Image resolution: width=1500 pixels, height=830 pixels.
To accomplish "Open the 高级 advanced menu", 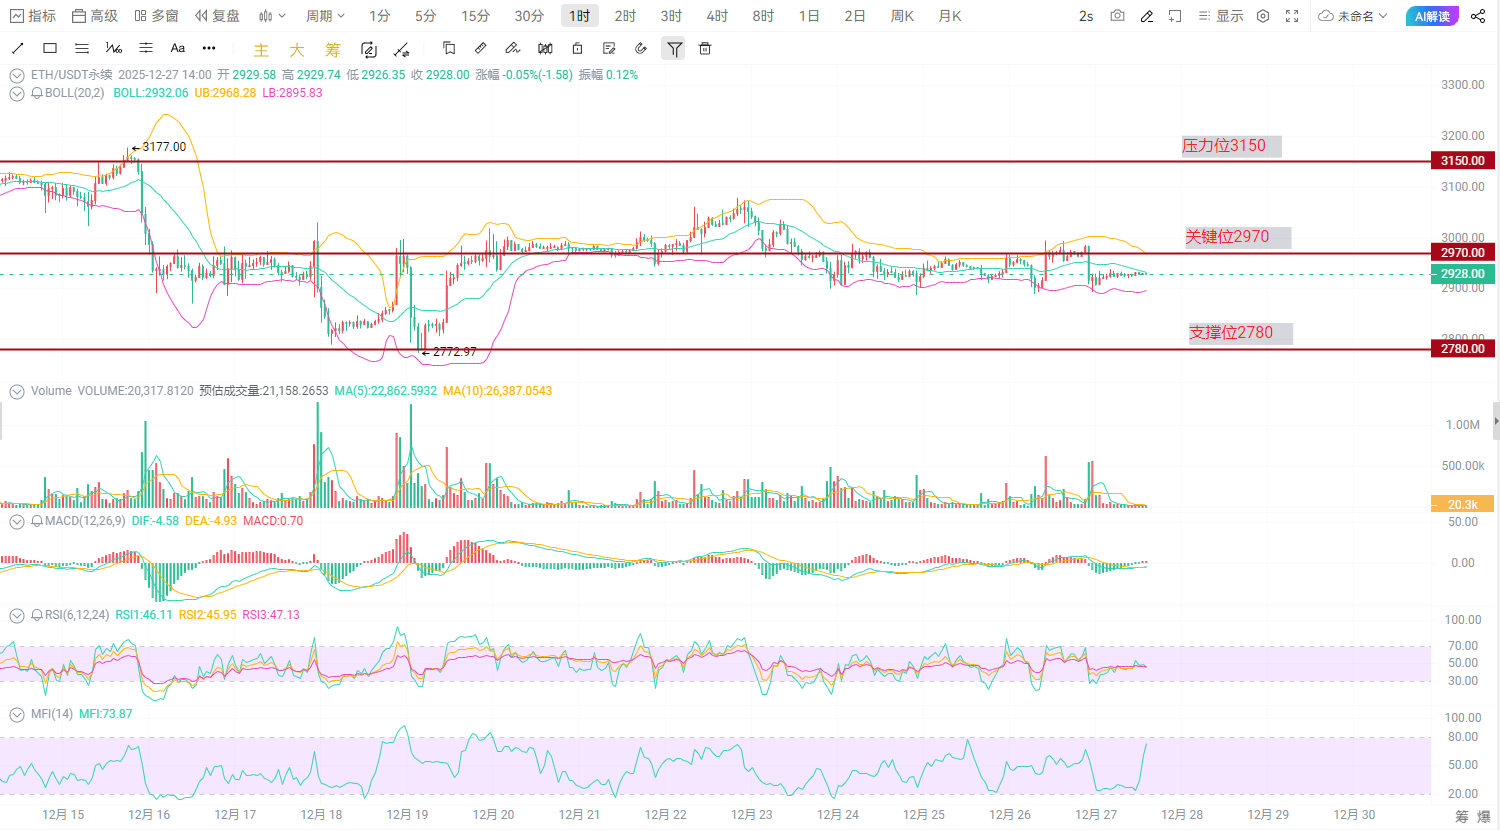I will point(95,16).
